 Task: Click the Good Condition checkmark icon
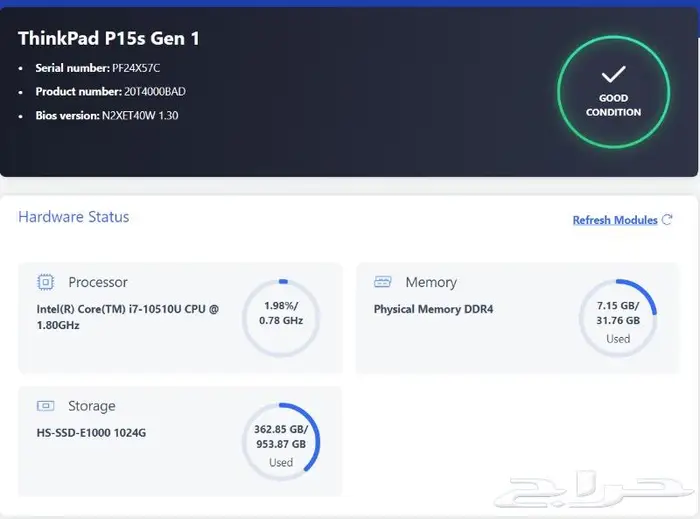click(613, 74)
